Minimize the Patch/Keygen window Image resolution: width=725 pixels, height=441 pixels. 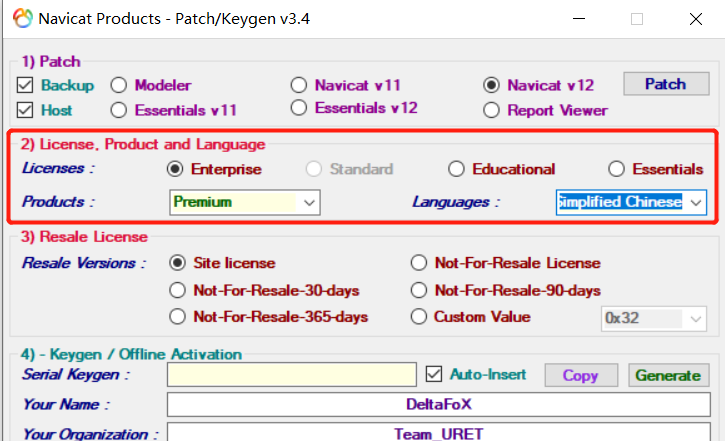(x=579, y=19)
